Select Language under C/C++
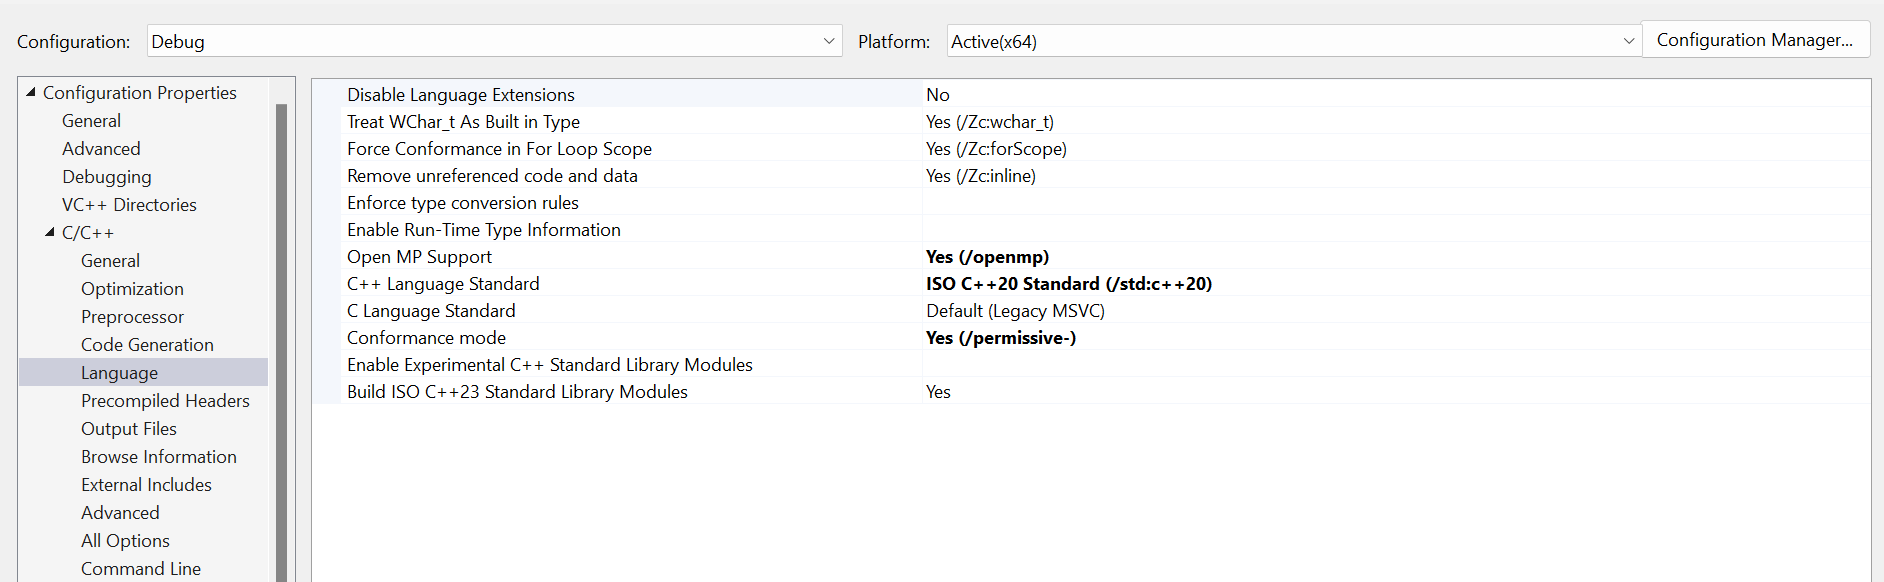Screen dimensions: 1884x582 [119, 372]
